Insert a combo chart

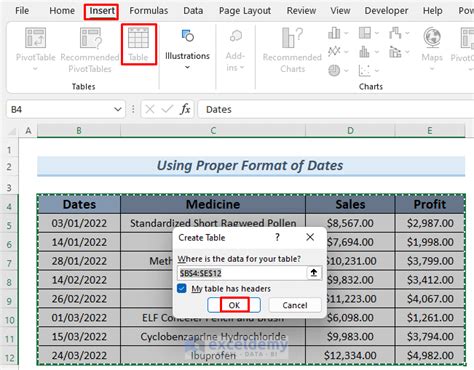click(395, 52)
